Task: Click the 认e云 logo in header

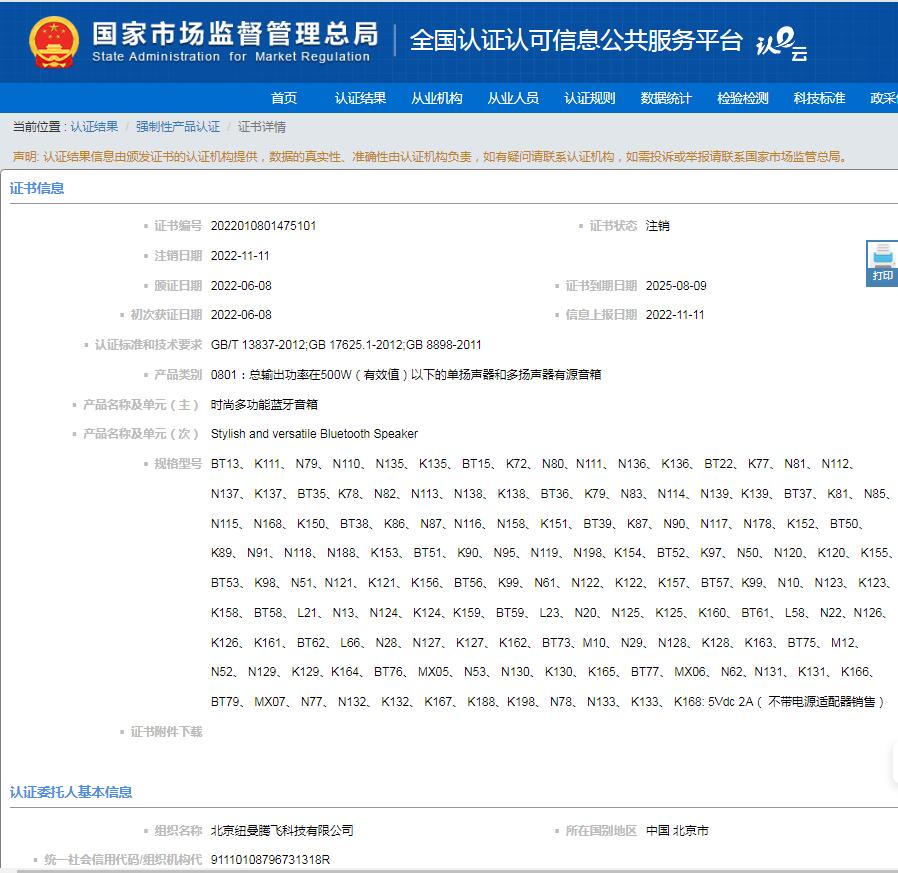Action: tap(782, 44)
